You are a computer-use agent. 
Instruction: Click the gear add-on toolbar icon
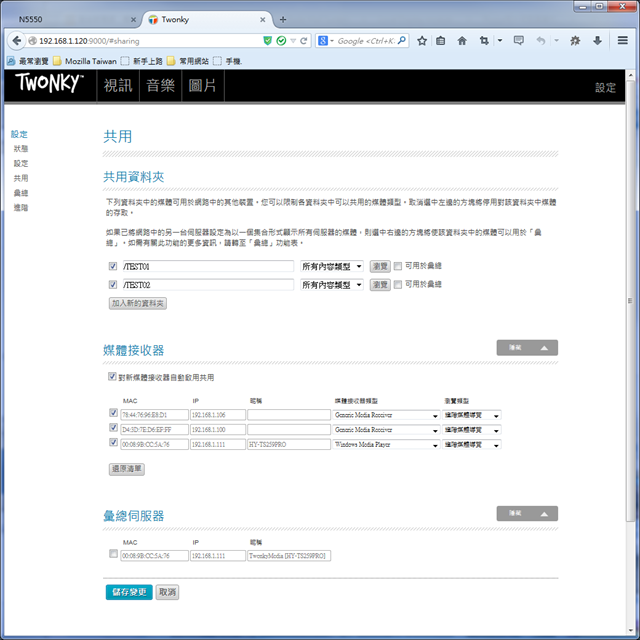(575, 41)
